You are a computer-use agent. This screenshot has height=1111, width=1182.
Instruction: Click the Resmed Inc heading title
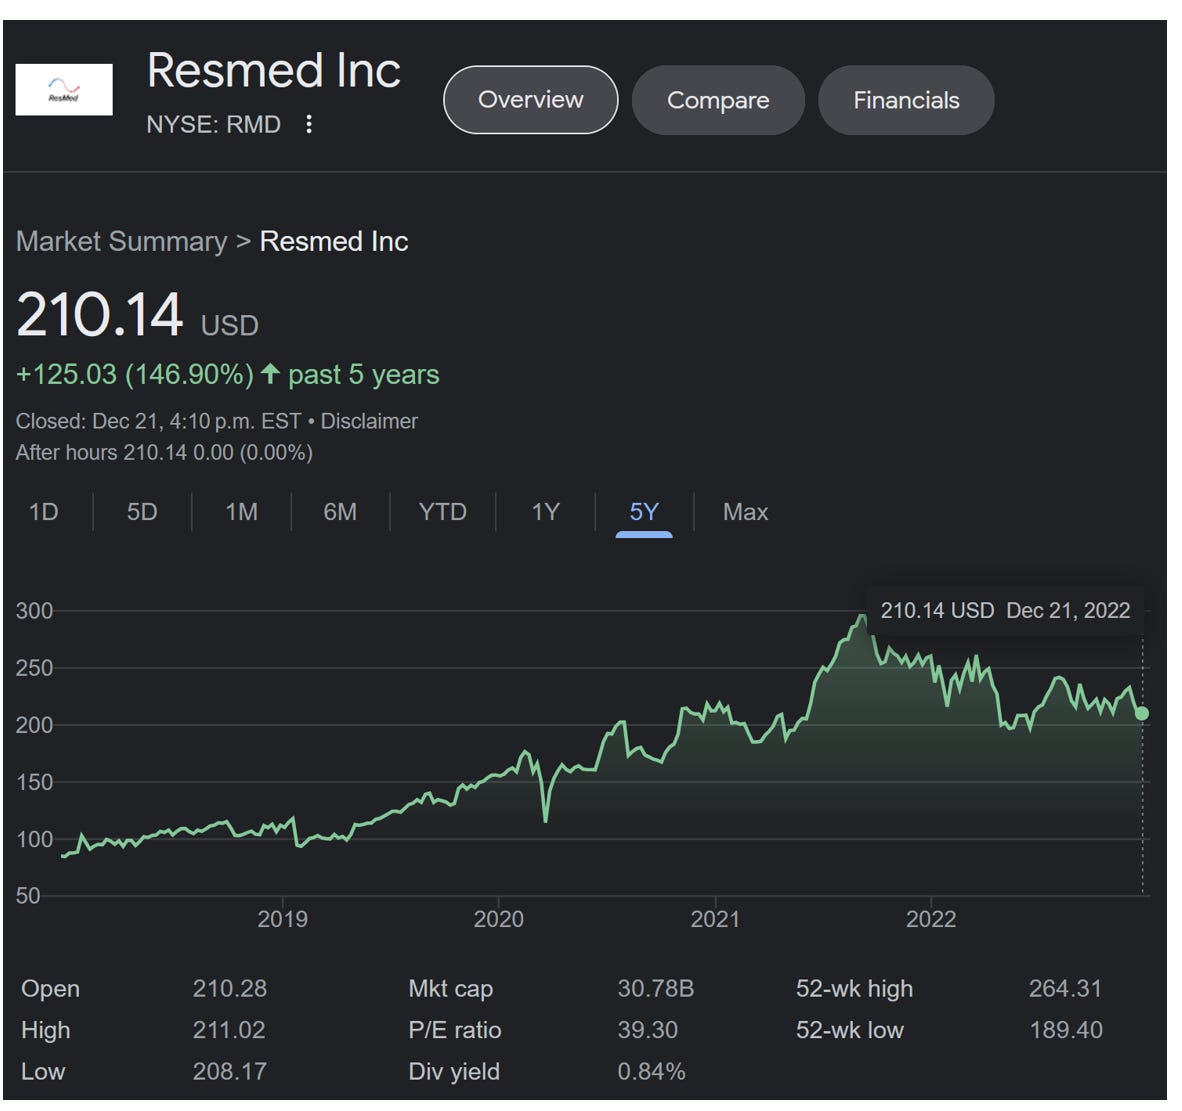[x=274, y=70]
